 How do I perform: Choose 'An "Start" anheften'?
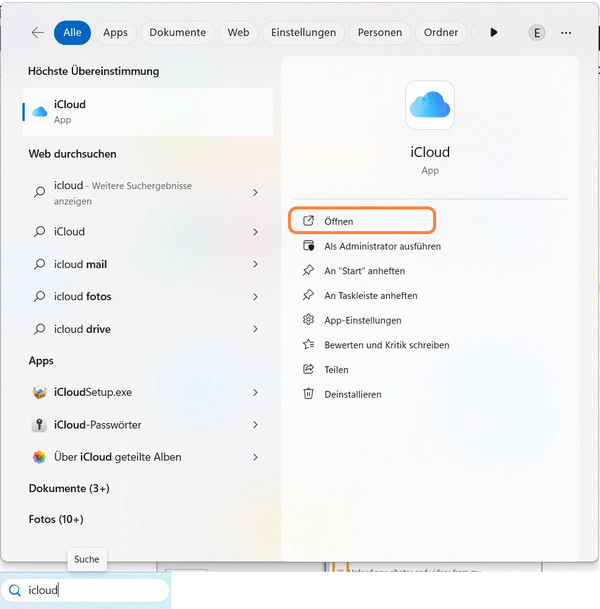tap(365, 271)
